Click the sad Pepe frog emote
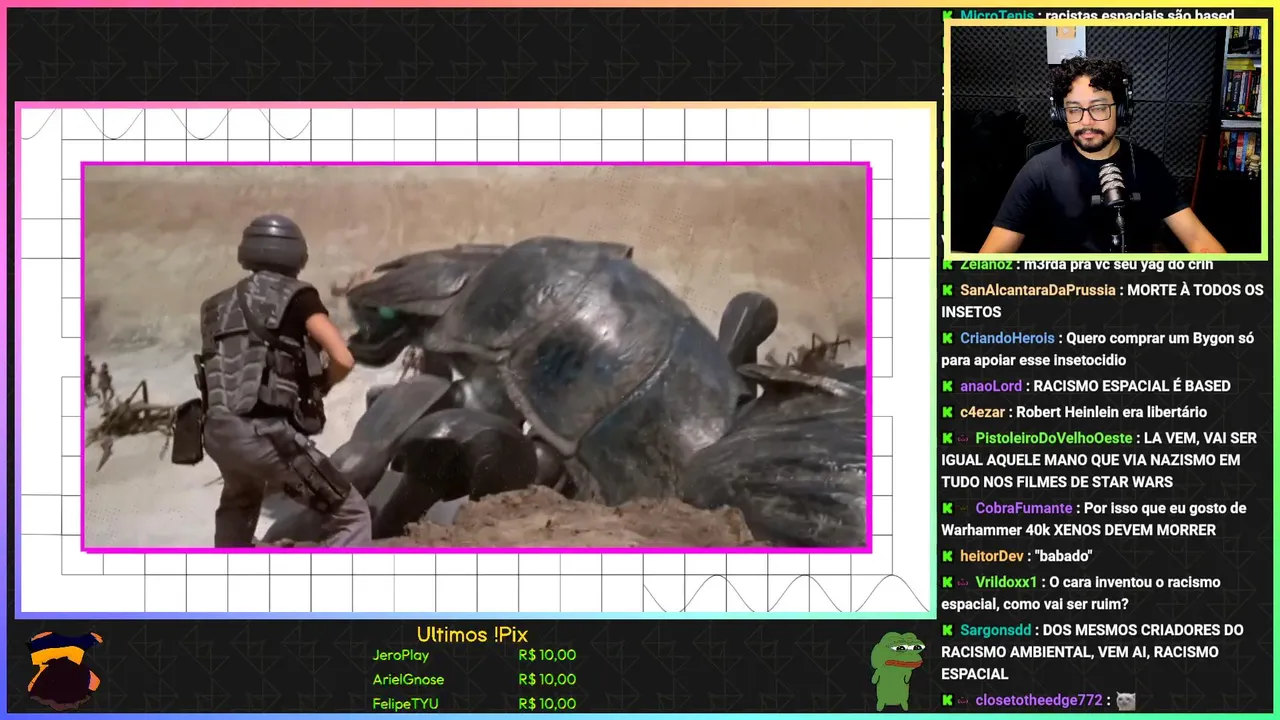 pyautogui.click(x=897, y=670)
